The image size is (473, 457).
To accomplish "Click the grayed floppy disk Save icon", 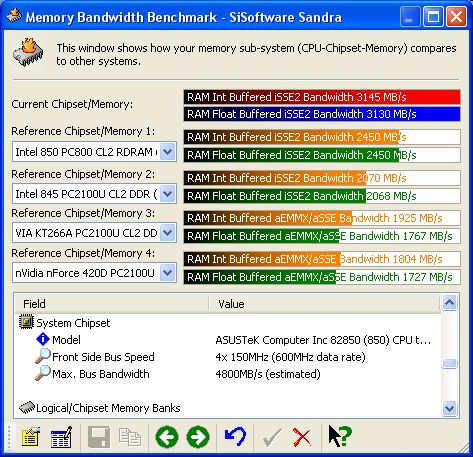I will point(99,437).
